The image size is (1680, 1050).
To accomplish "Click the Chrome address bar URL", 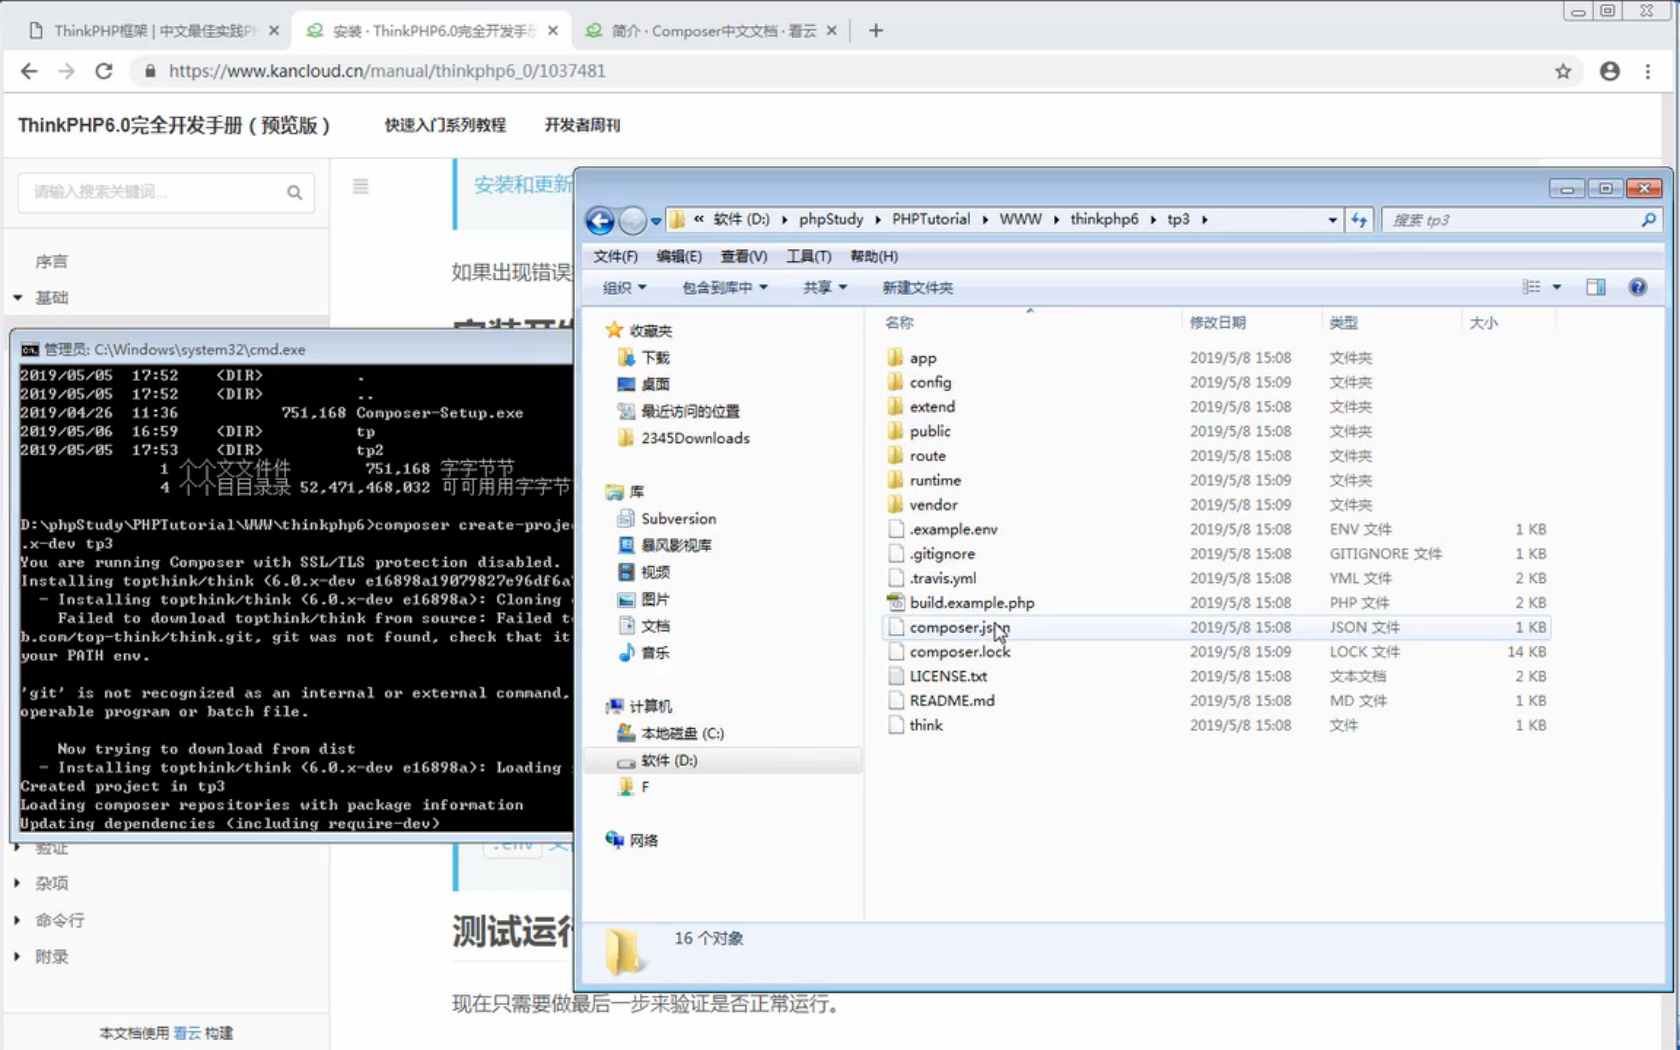I will 387,71.
